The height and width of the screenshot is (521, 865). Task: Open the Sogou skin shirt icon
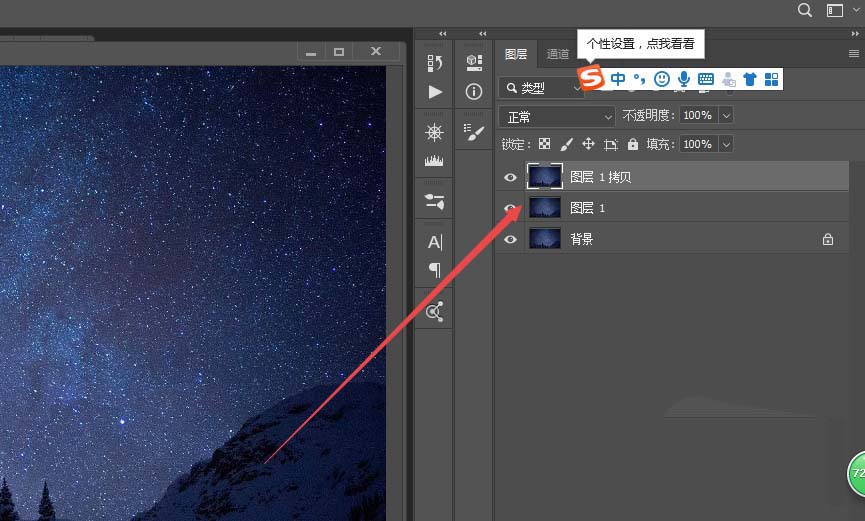750,79
